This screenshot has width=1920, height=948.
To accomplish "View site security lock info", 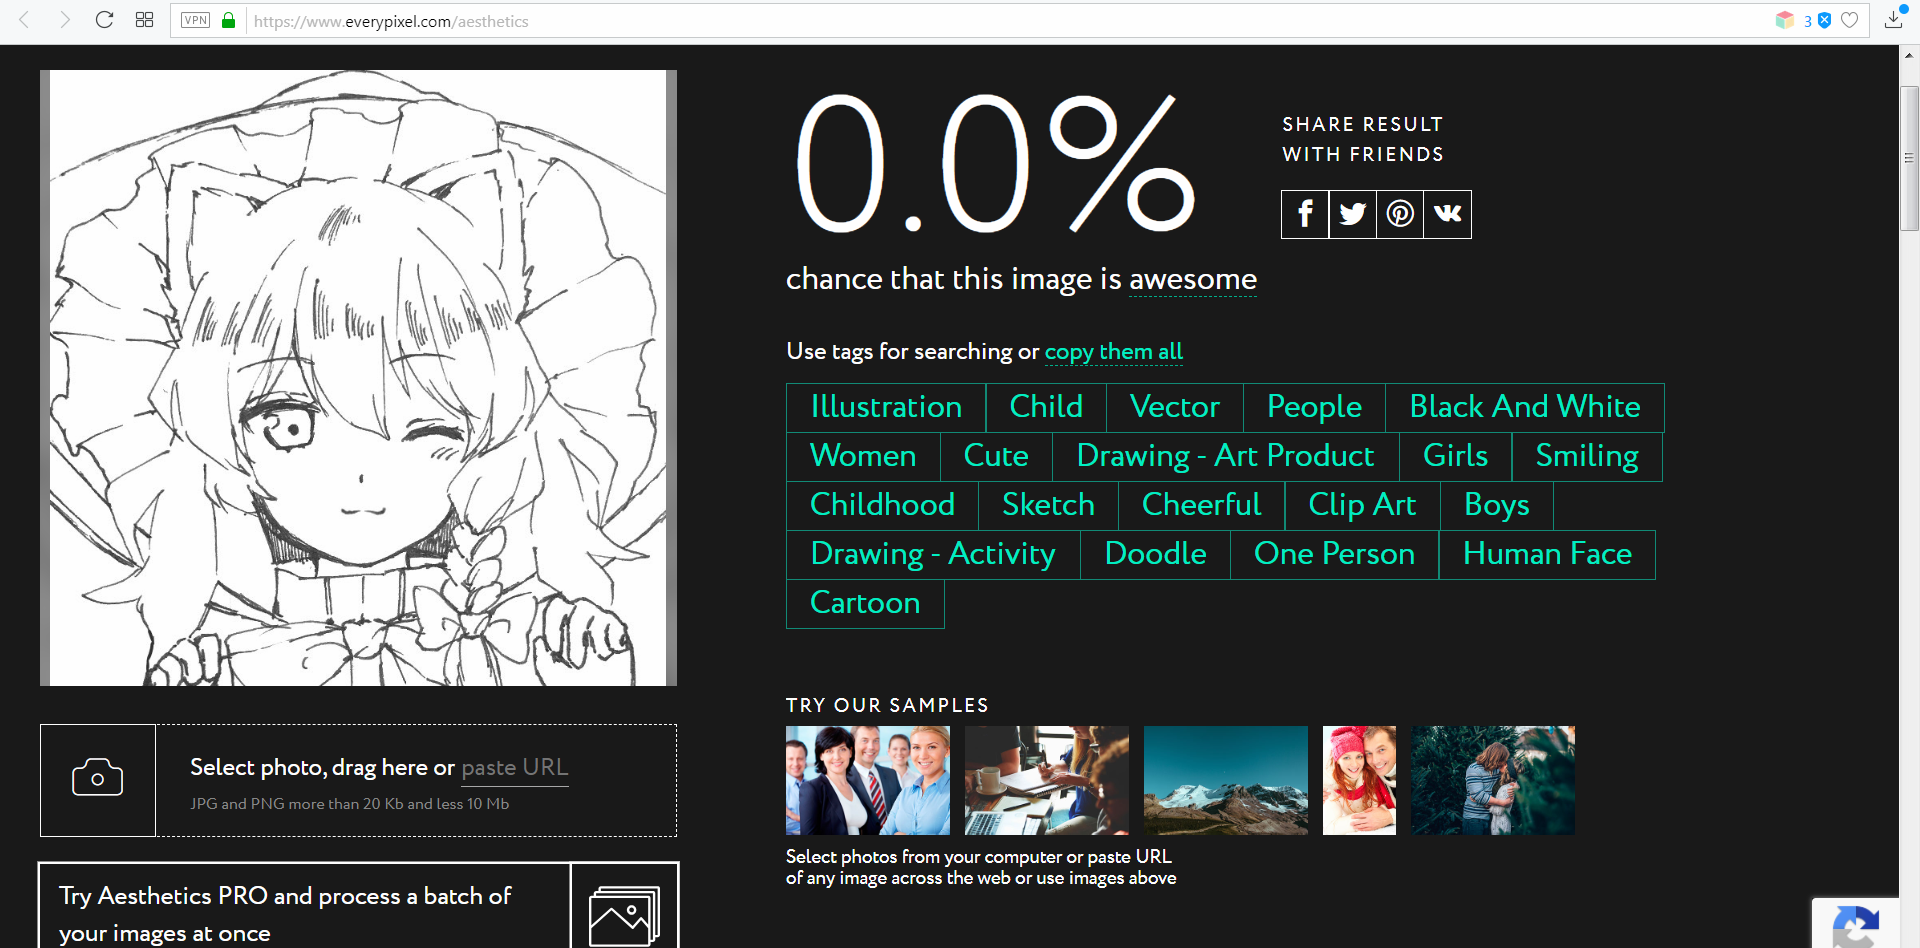I will pyautogui.click(x=228, y=20).
